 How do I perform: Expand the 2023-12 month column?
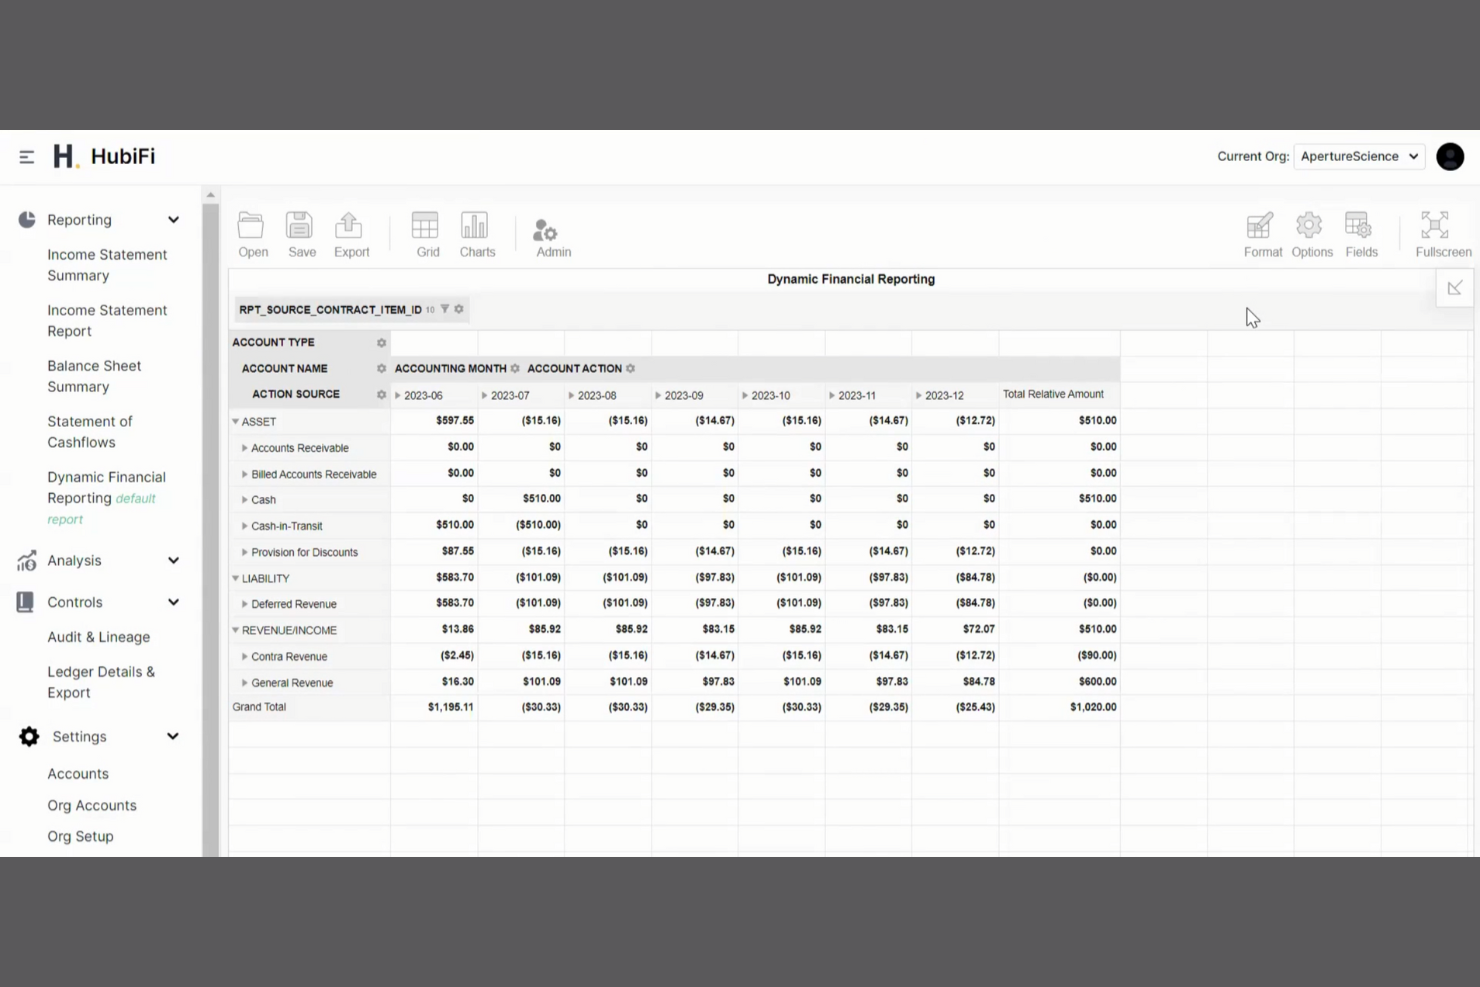tap(919, 396)
